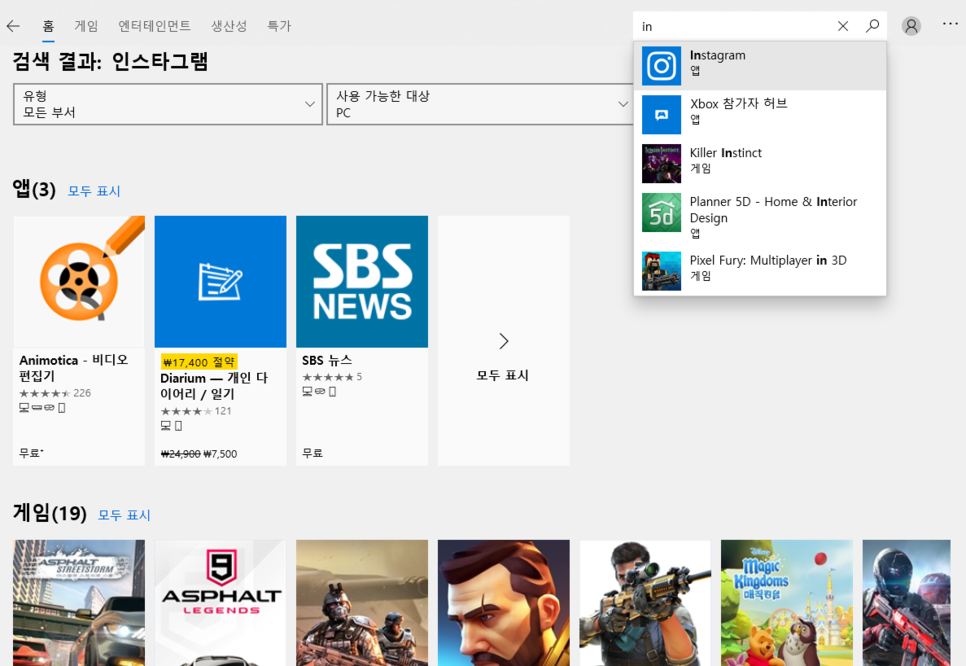Screen dimensions: 966x666
Task: Select the Planner 5D app icon
Action: click(x=661, y=213)
